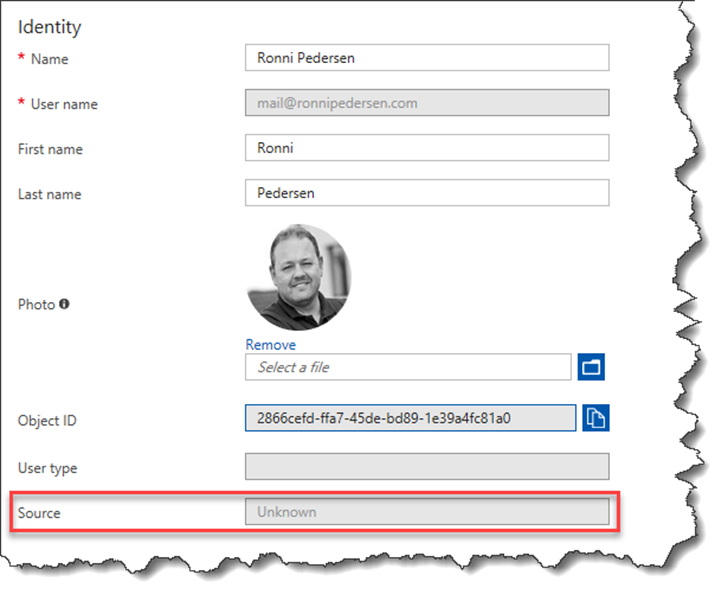This screenshot has height=601, width=728.
Task: Click the required User name label
Action: click(x=64, y=104)
